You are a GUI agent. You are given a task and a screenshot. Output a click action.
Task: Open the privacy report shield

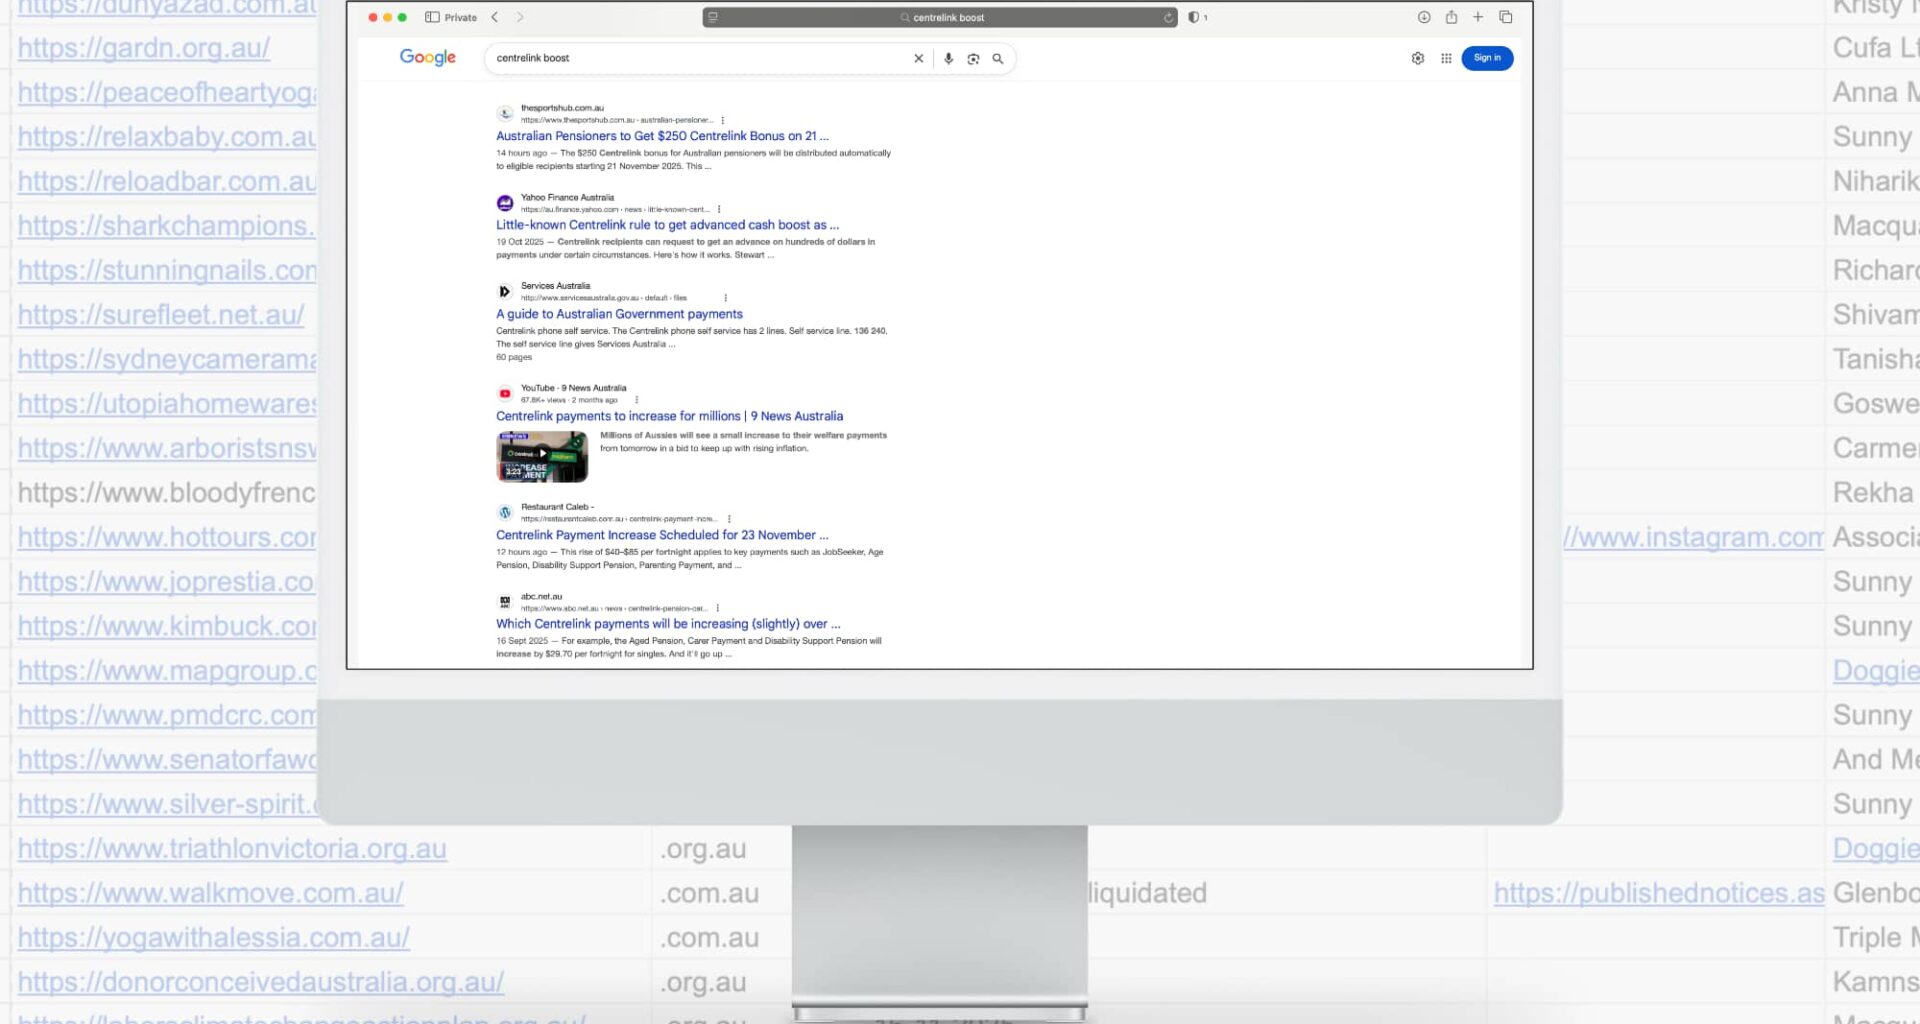click(1193, 17)
